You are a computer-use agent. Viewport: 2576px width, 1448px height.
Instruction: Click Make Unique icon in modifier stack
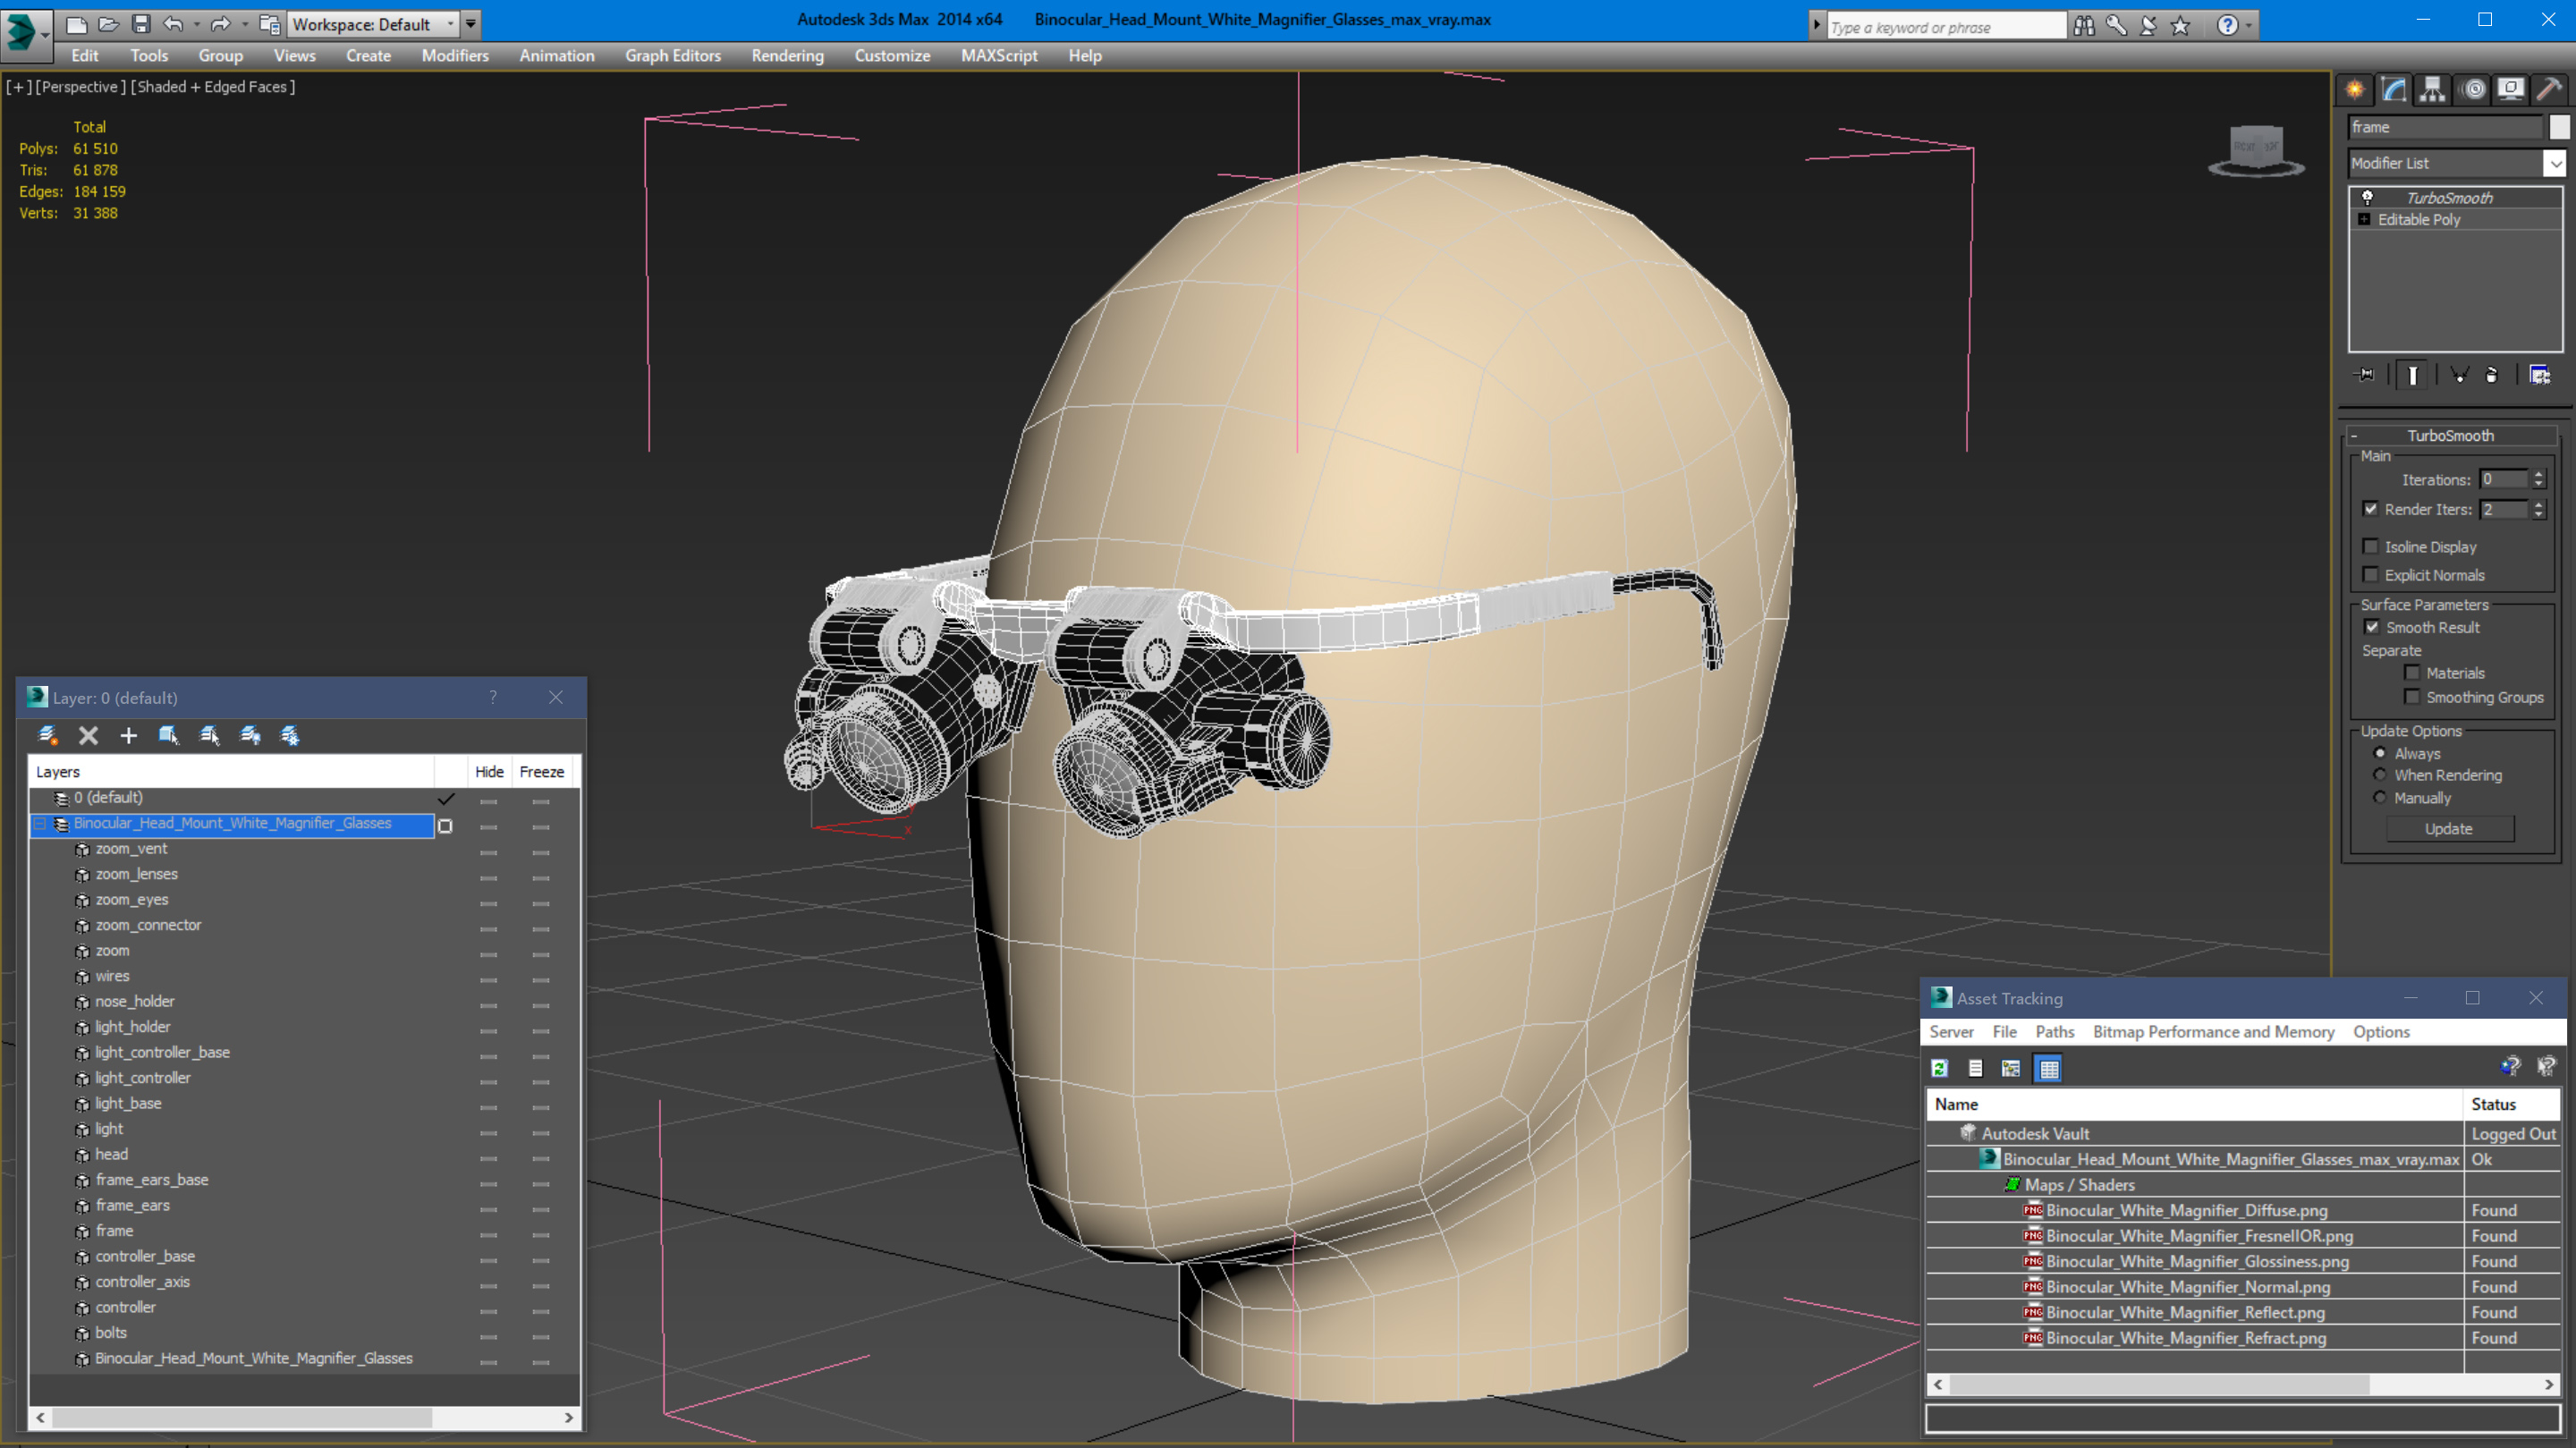[2459, 375]
